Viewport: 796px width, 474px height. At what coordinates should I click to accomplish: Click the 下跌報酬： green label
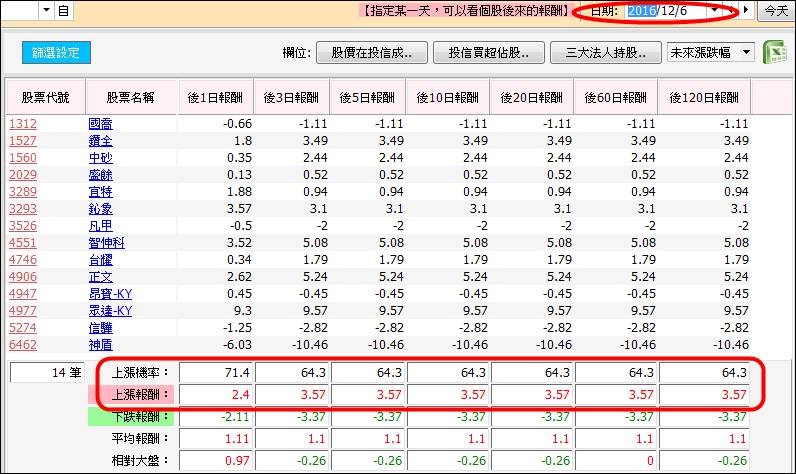[x=131, y=417]
